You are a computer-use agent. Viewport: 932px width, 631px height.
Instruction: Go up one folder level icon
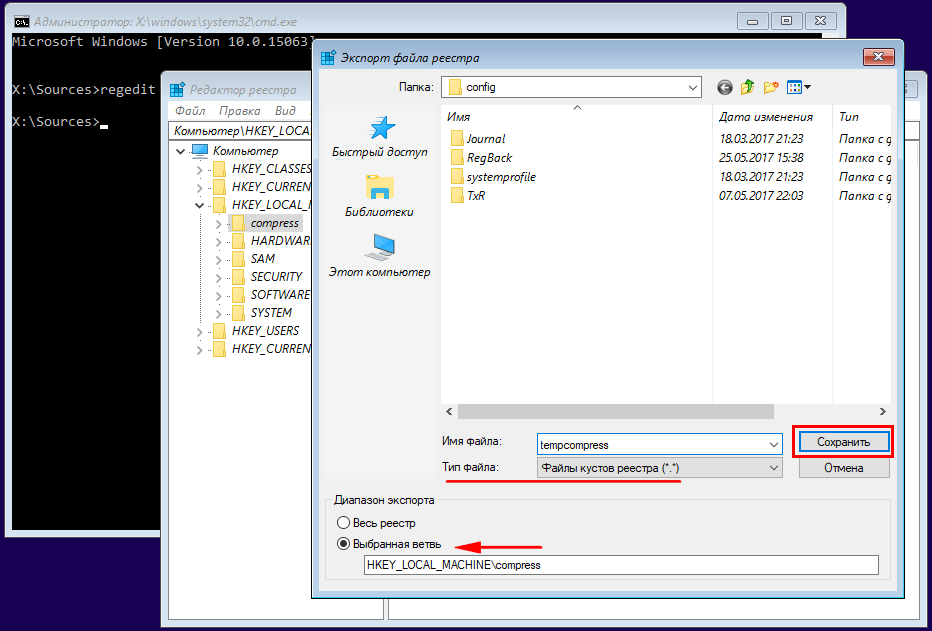click(747, 87)
